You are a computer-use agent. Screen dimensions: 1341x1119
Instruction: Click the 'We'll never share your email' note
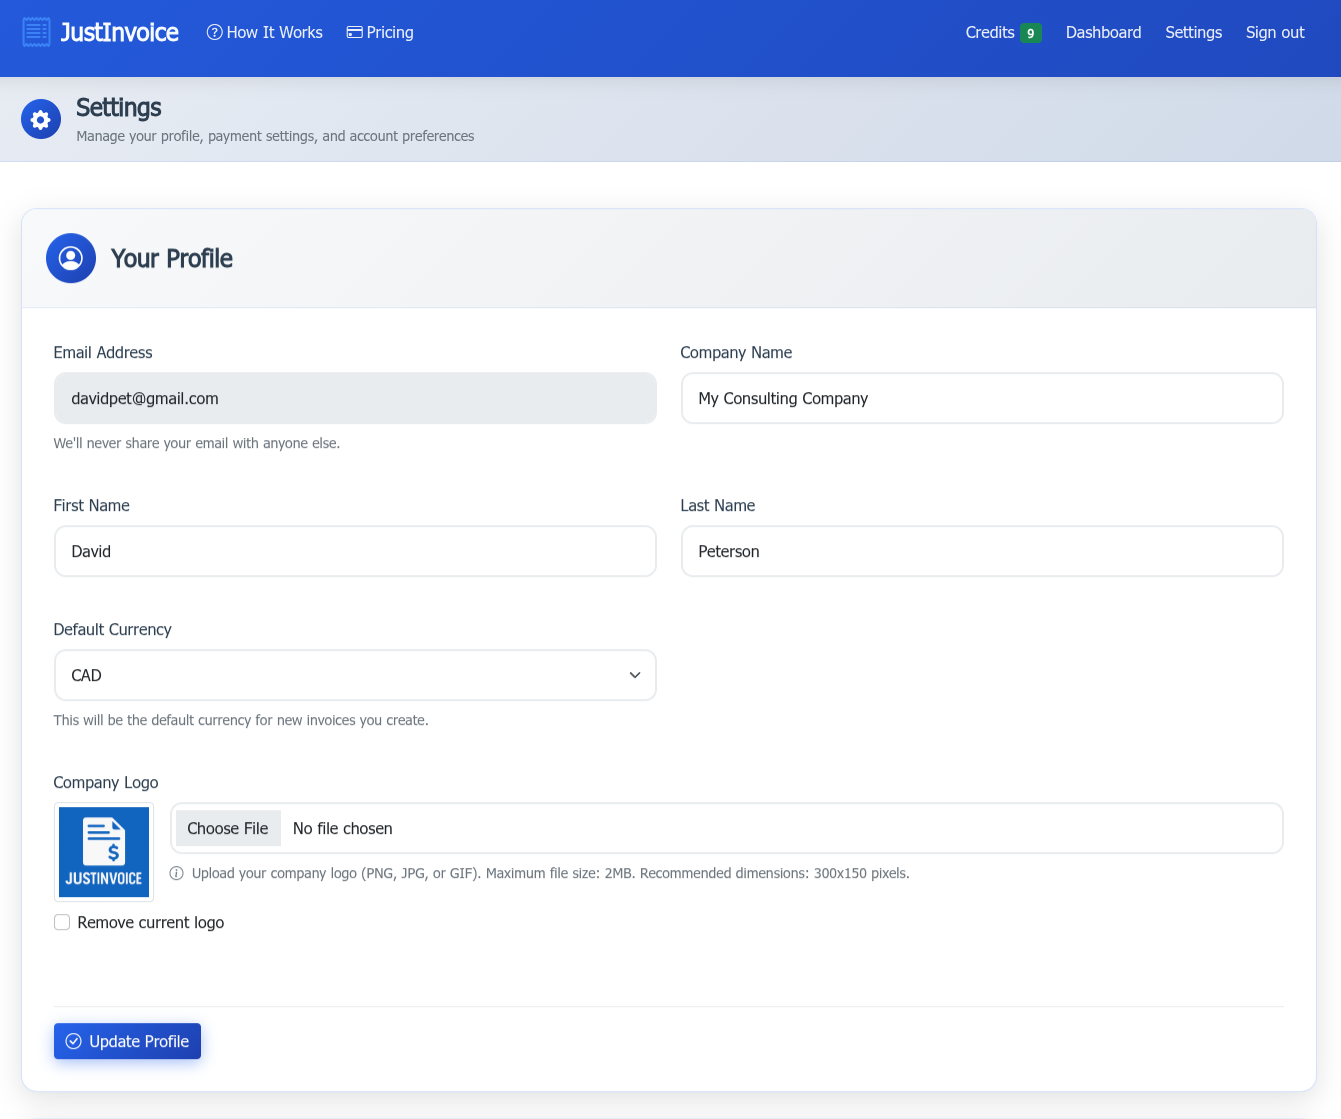pos(197,443)
